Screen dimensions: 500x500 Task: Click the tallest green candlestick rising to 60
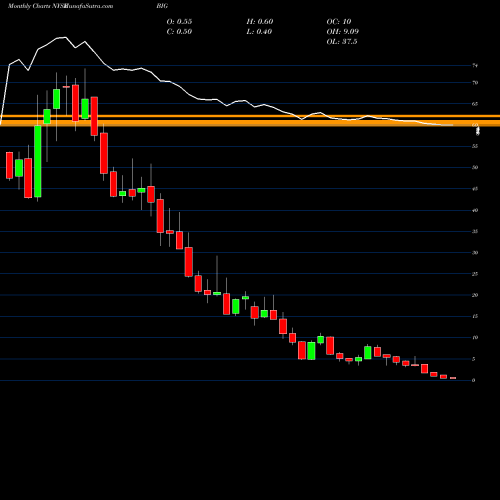[x=38, y=161]
